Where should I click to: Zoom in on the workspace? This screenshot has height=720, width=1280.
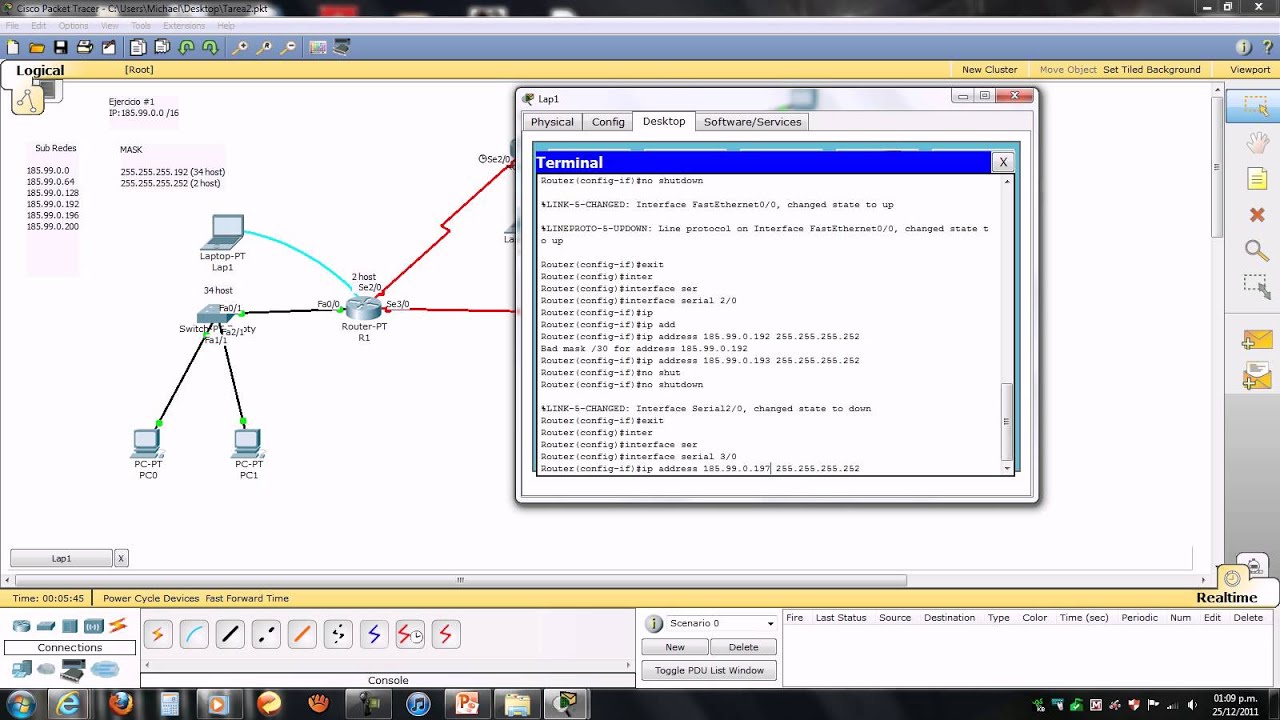pos(240,47)
